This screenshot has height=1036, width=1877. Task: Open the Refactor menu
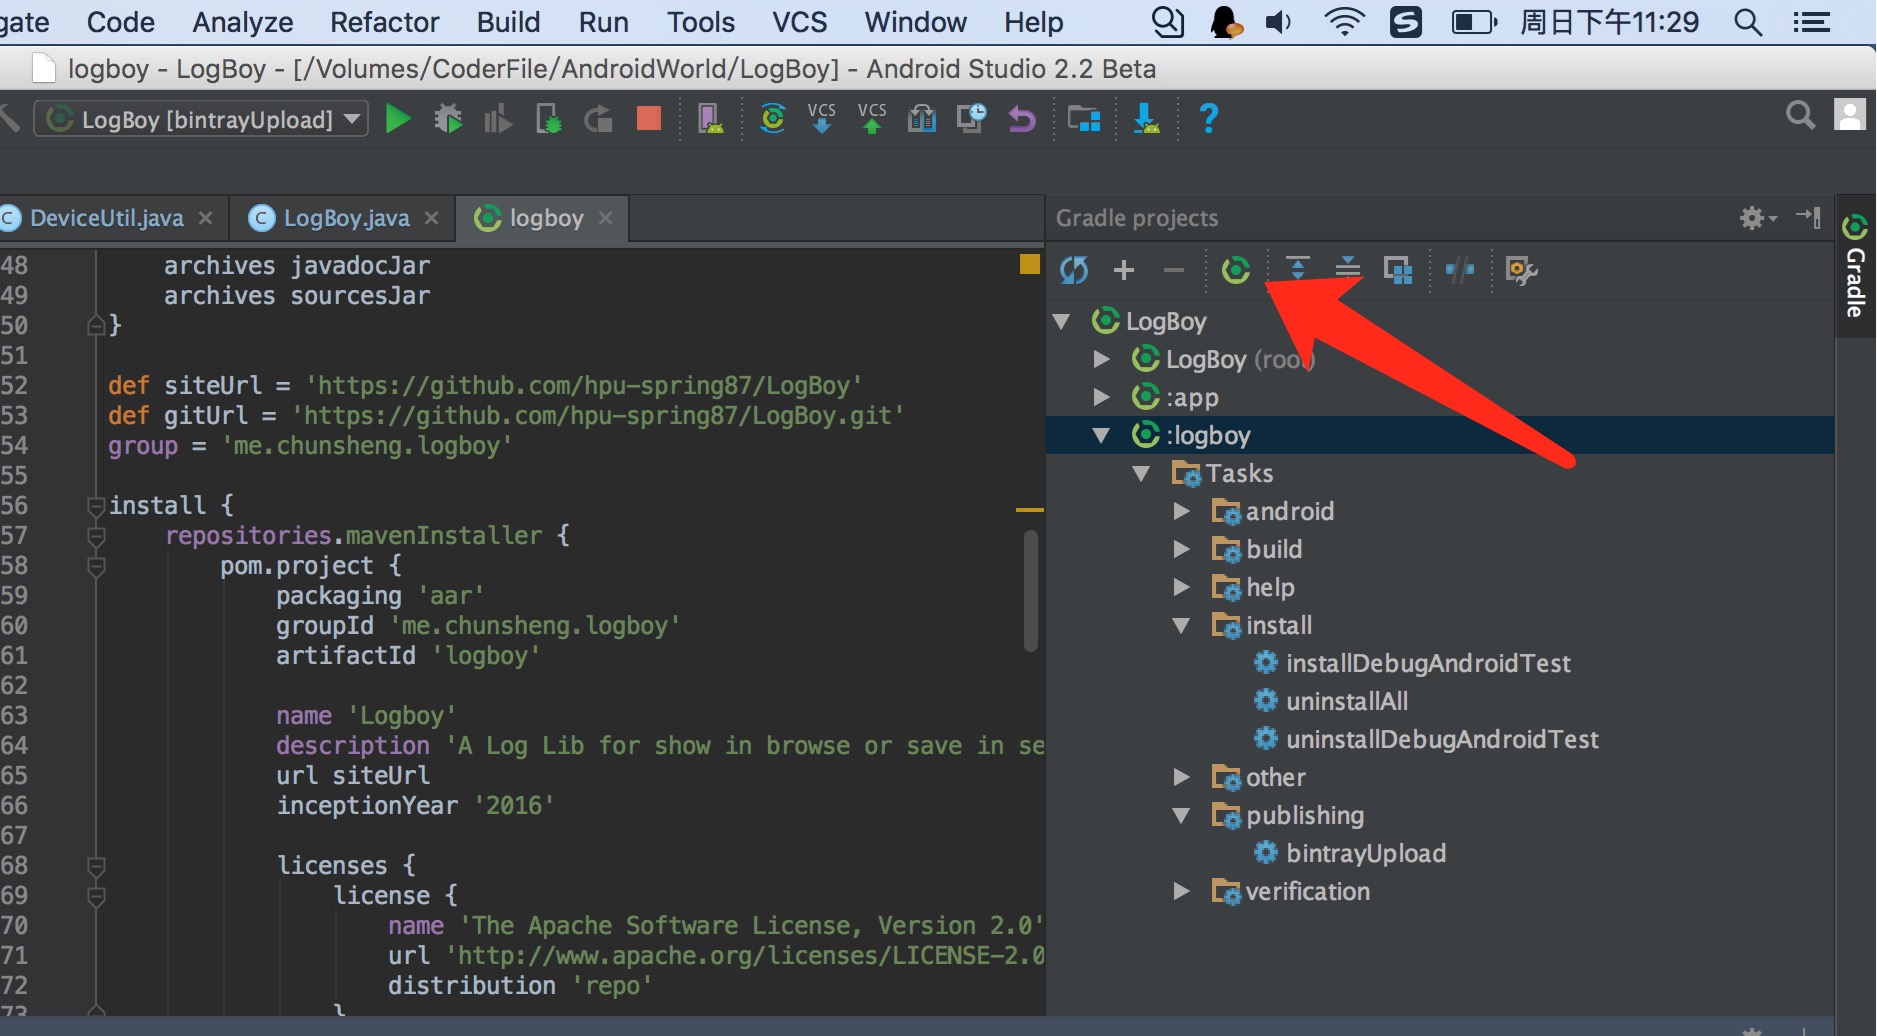[x=384, y=22]
